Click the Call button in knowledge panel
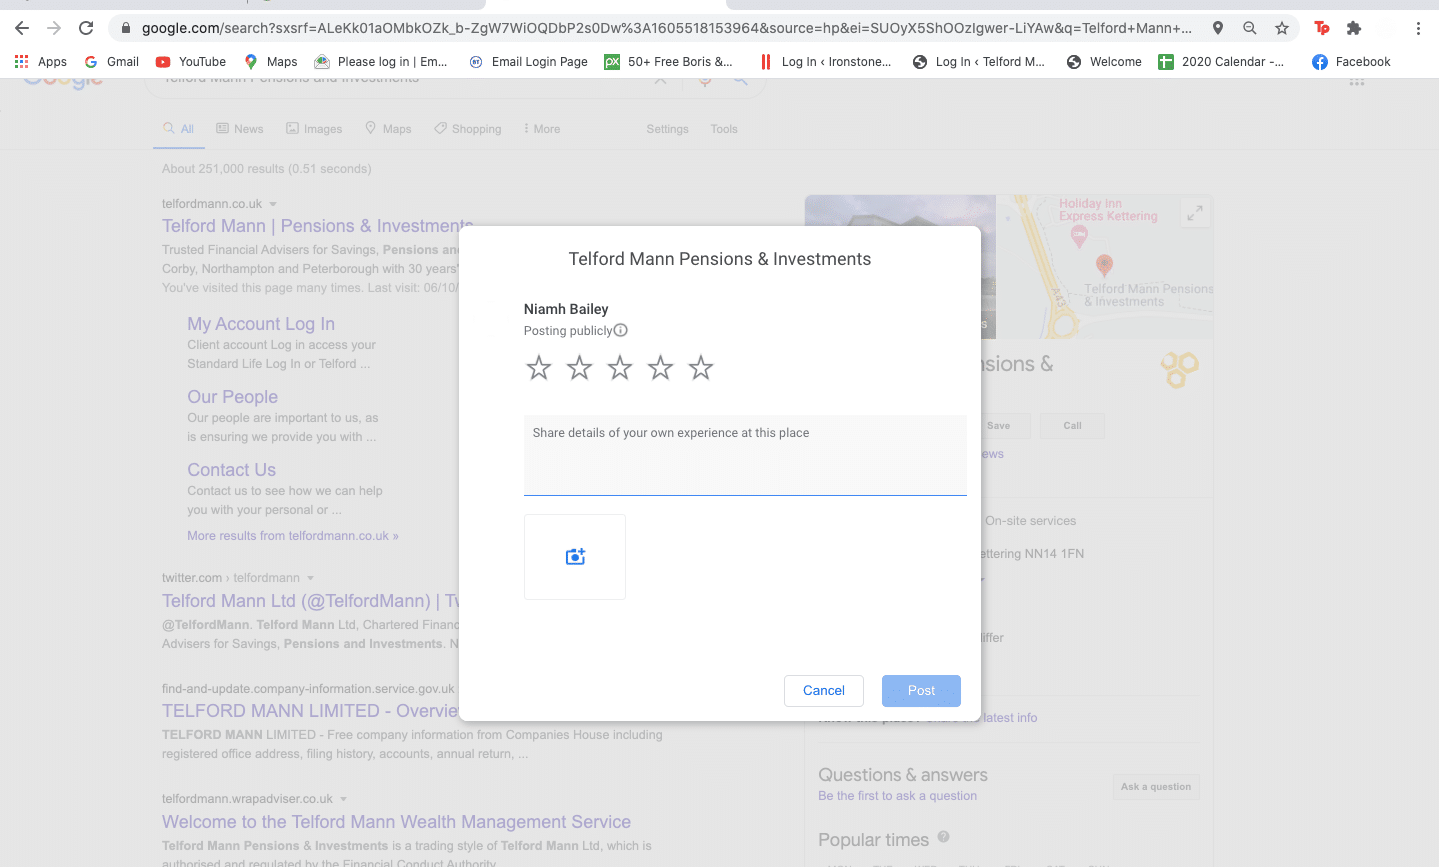1439x867 pixels. (1072, 426)
